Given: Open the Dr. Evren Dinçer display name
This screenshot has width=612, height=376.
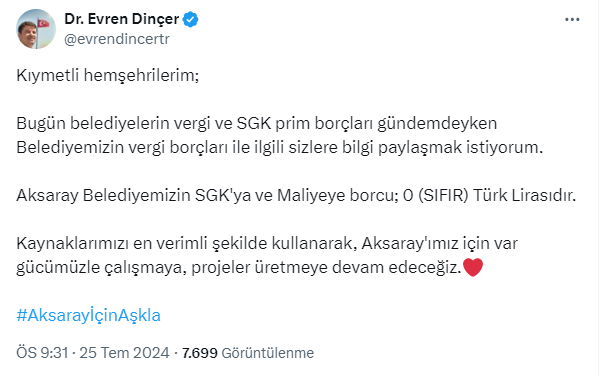Looking at the screenshot, I should (x=121, y=19).
